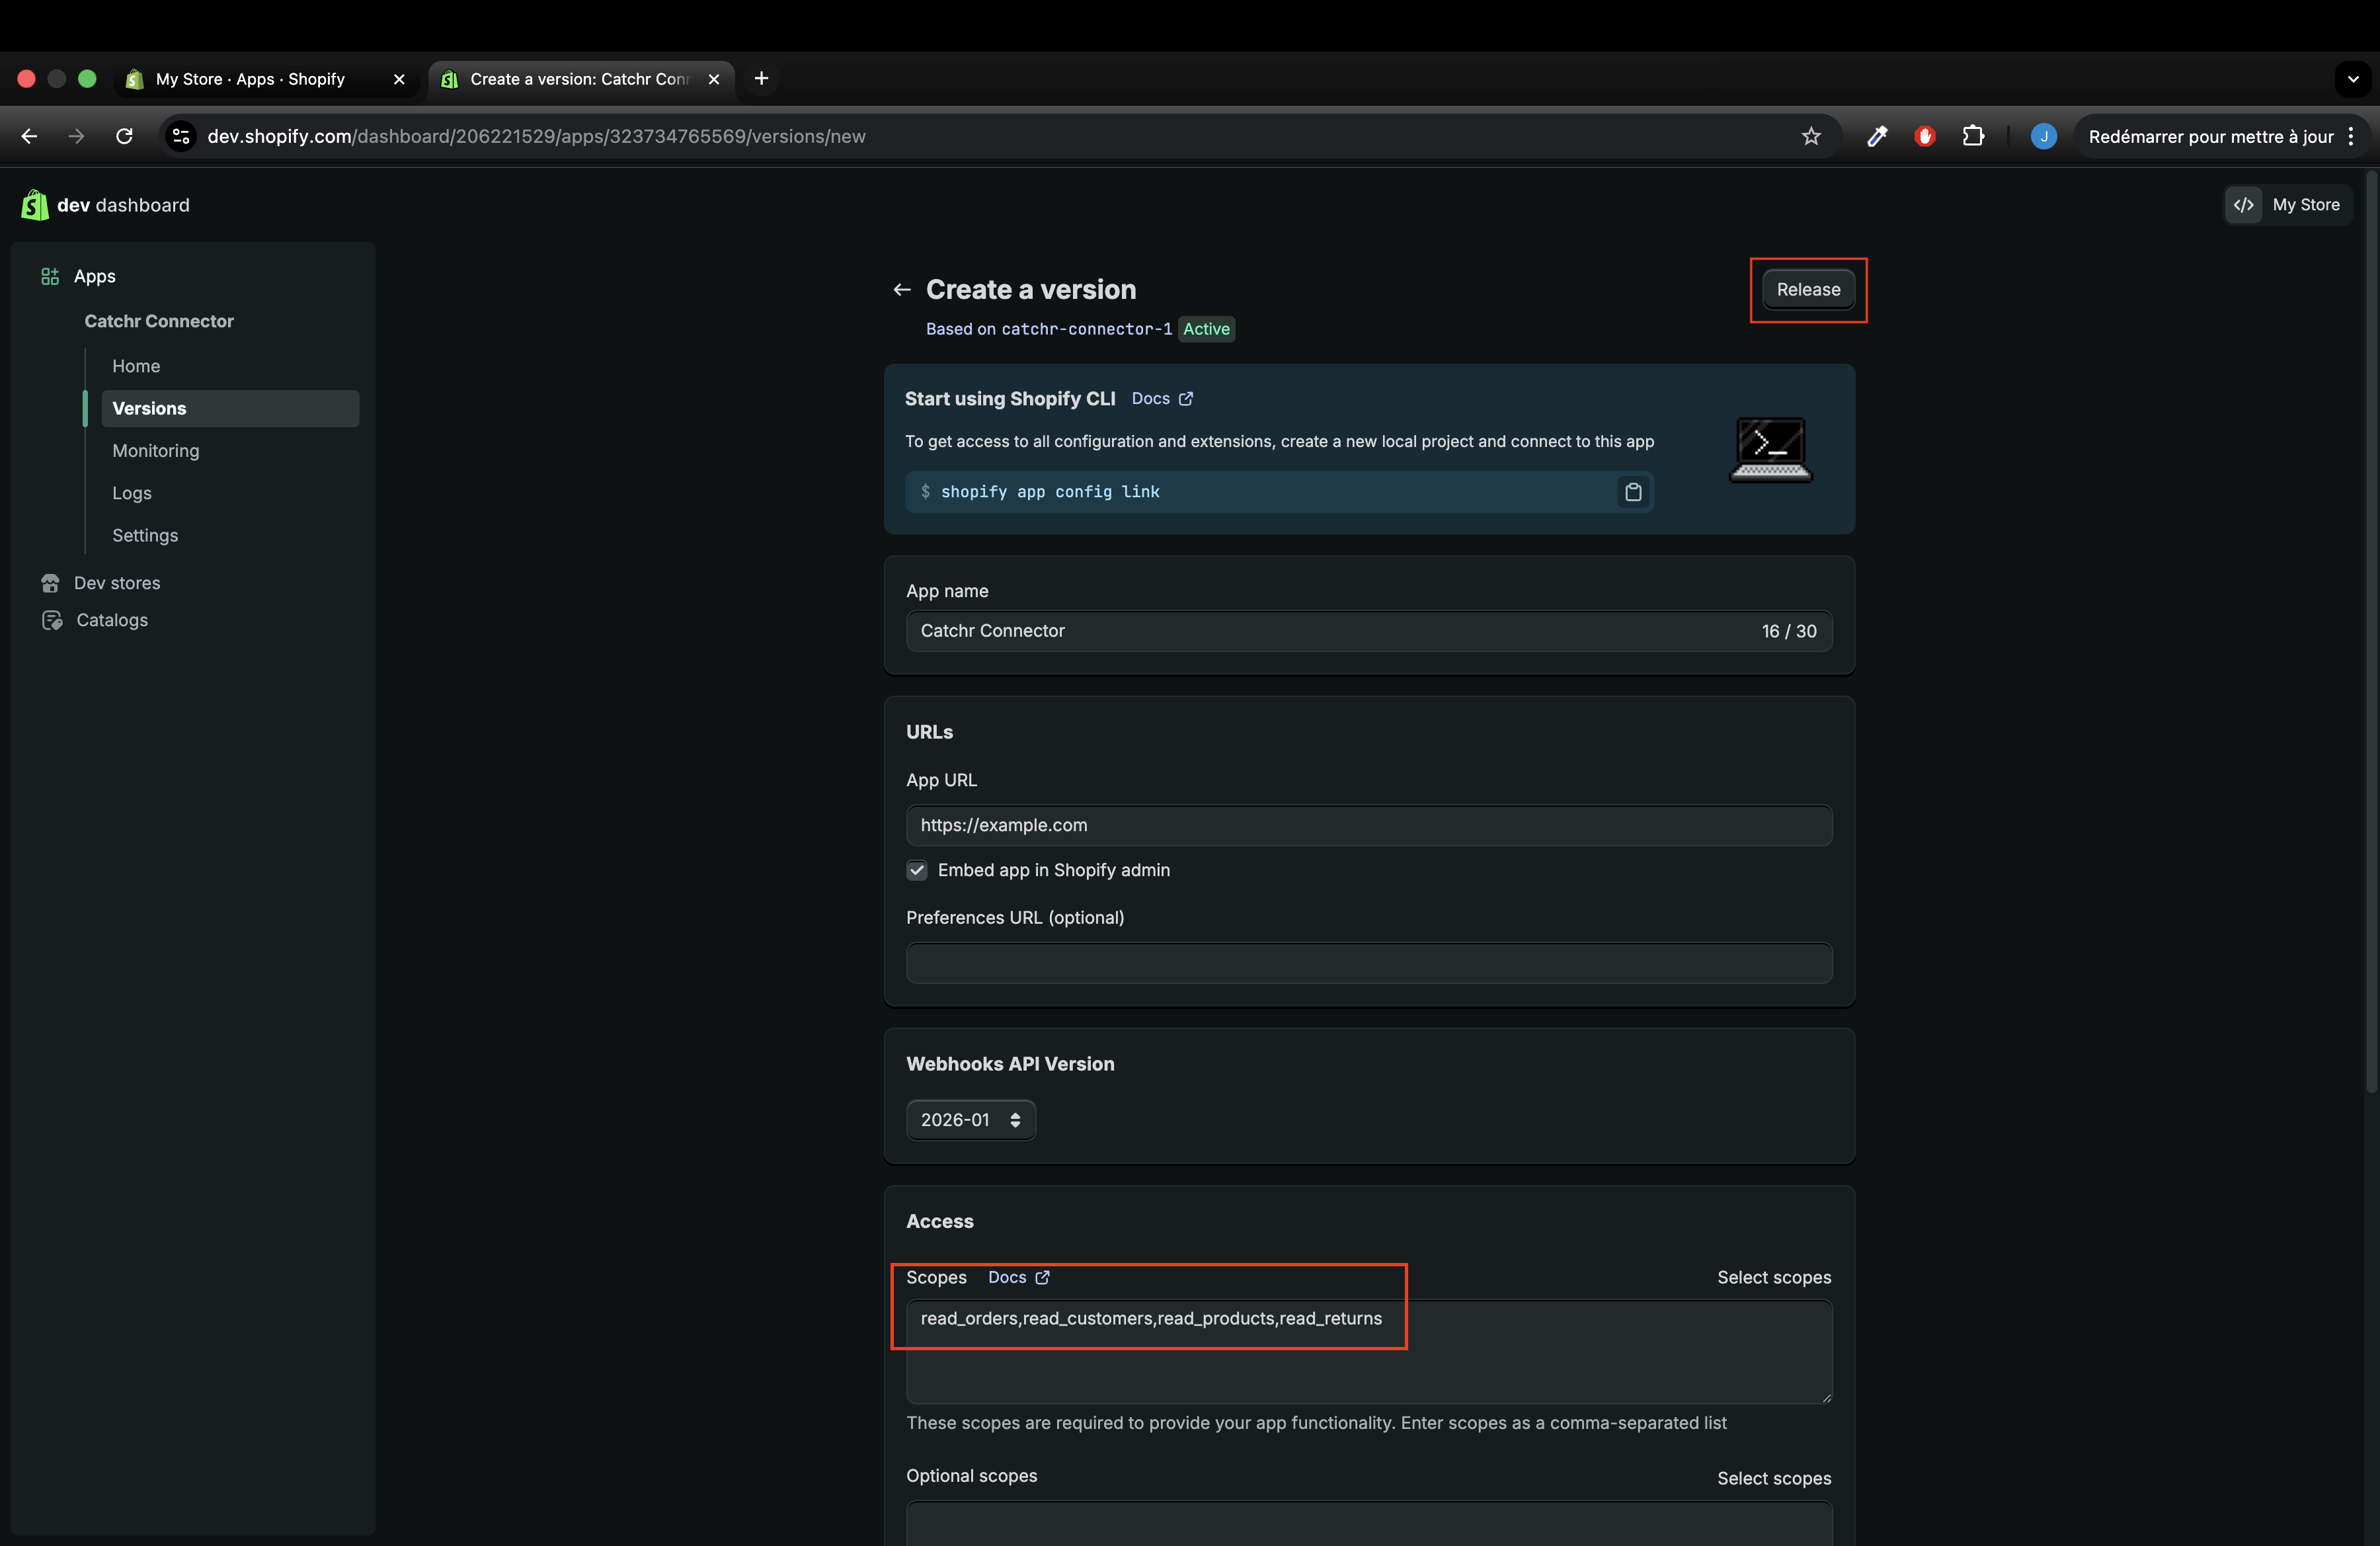The width and height of the screenshot is (2380, 1546).
Task: Click Select scopes beside Optional scopes
Action: 1773,1478
